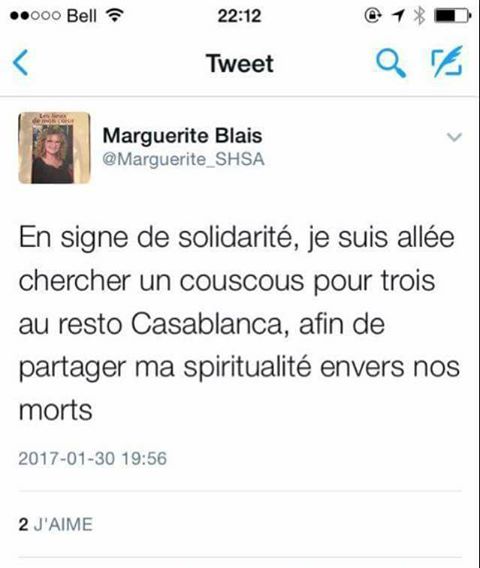480x568 pixels.
Task: Tap the rotation lock status icon
Action: [x=373, y=16]
